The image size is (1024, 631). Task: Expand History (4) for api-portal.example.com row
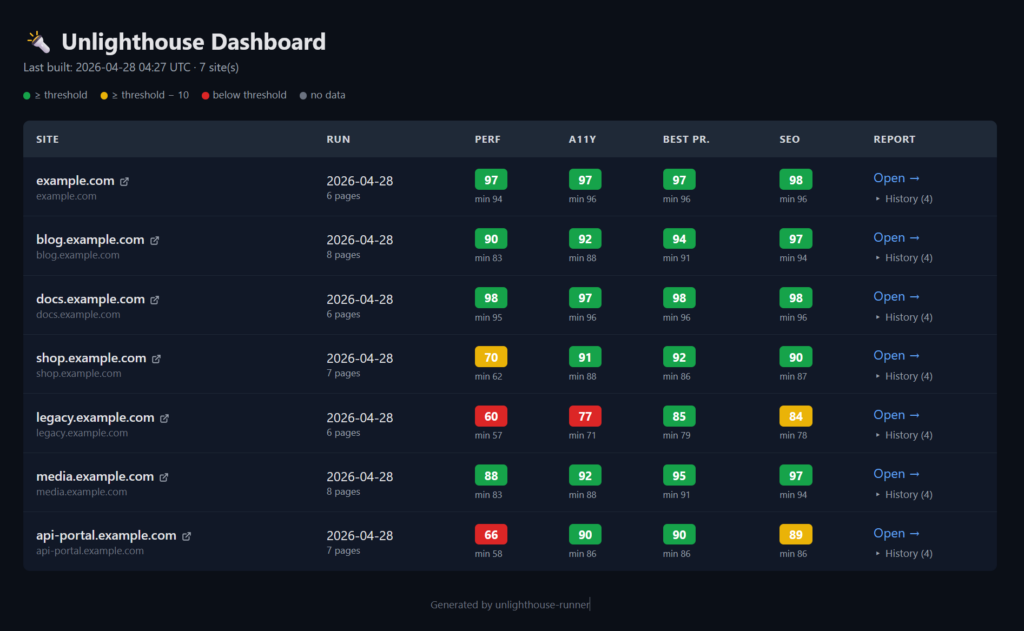(903, 553)
